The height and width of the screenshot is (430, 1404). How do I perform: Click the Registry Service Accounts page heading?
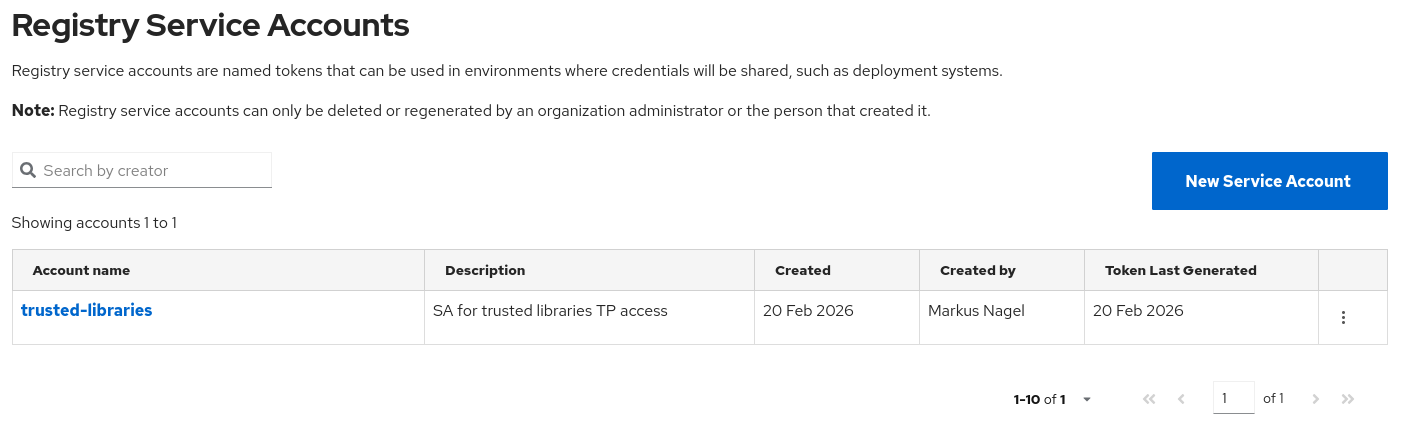(x=210, y=25)
